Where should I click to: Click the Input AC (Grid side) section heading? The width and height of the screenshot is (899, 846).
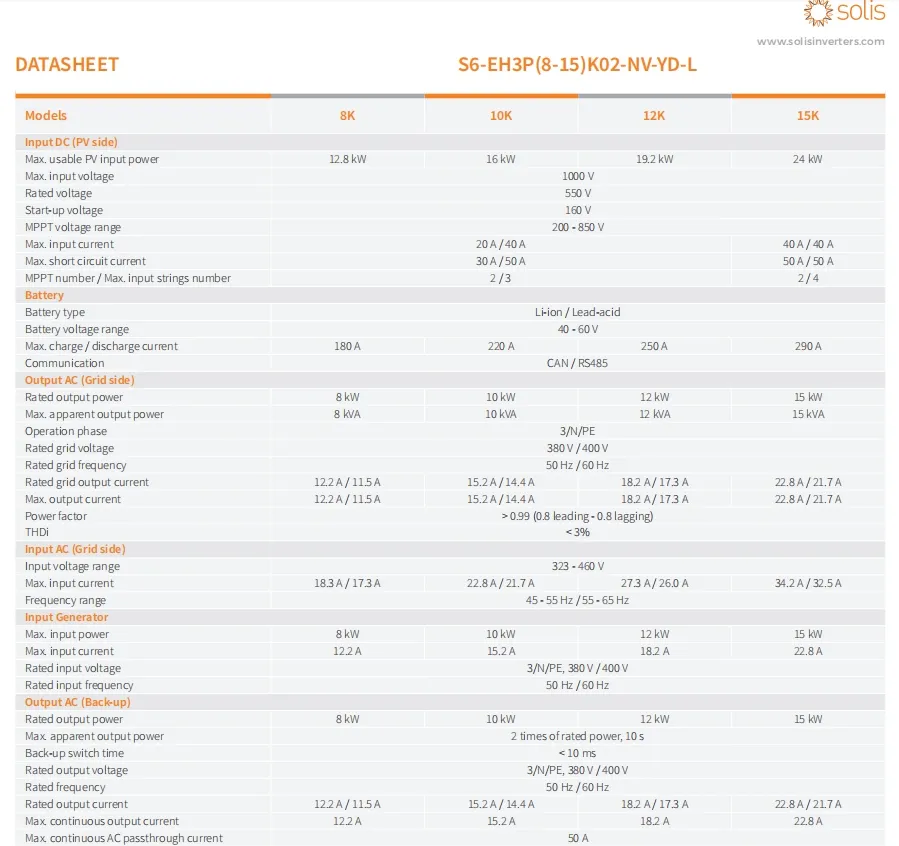75,549
